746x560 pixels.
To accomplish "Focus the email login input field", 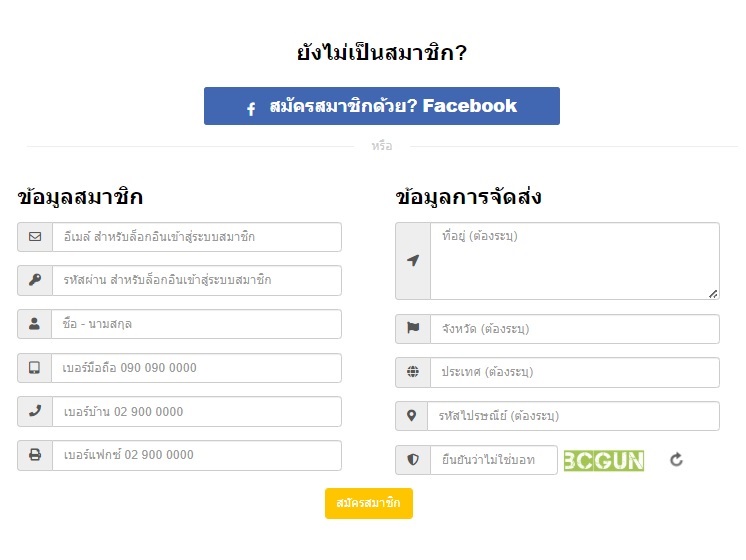I will coord(196,237).
